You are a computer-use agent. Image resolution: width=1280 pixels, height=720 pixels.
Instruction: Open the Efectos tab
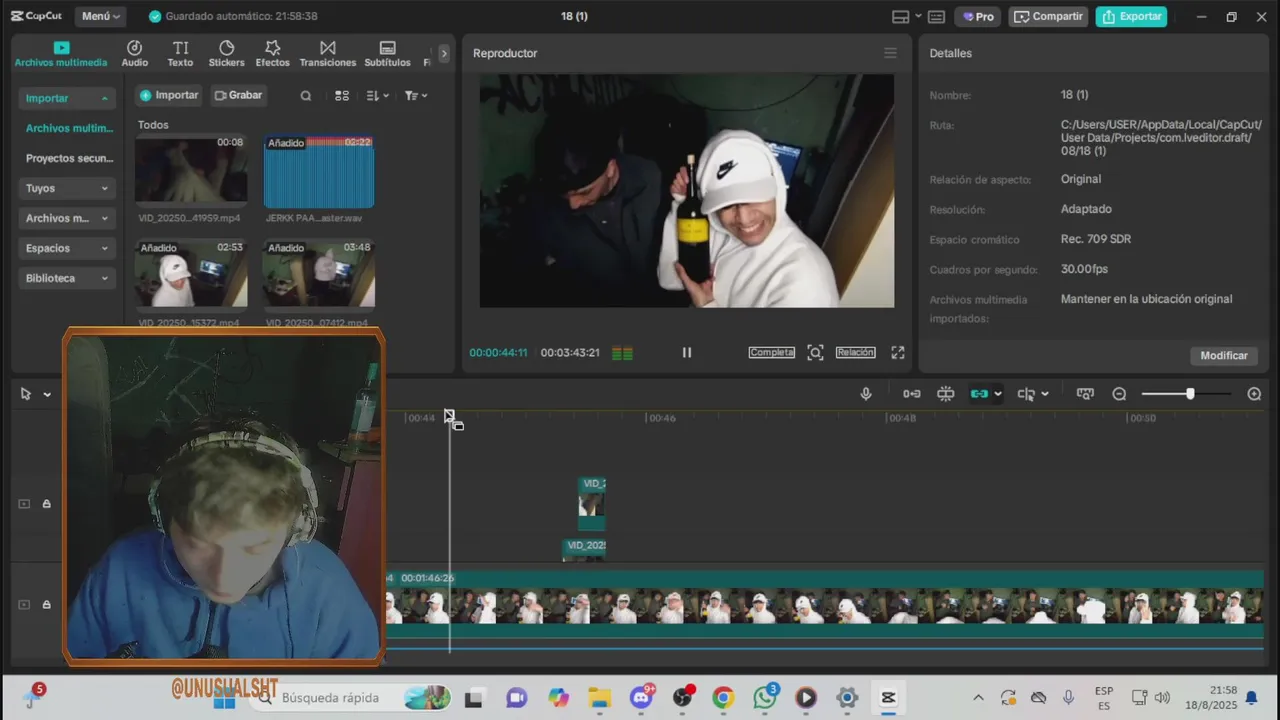[272, 54]
